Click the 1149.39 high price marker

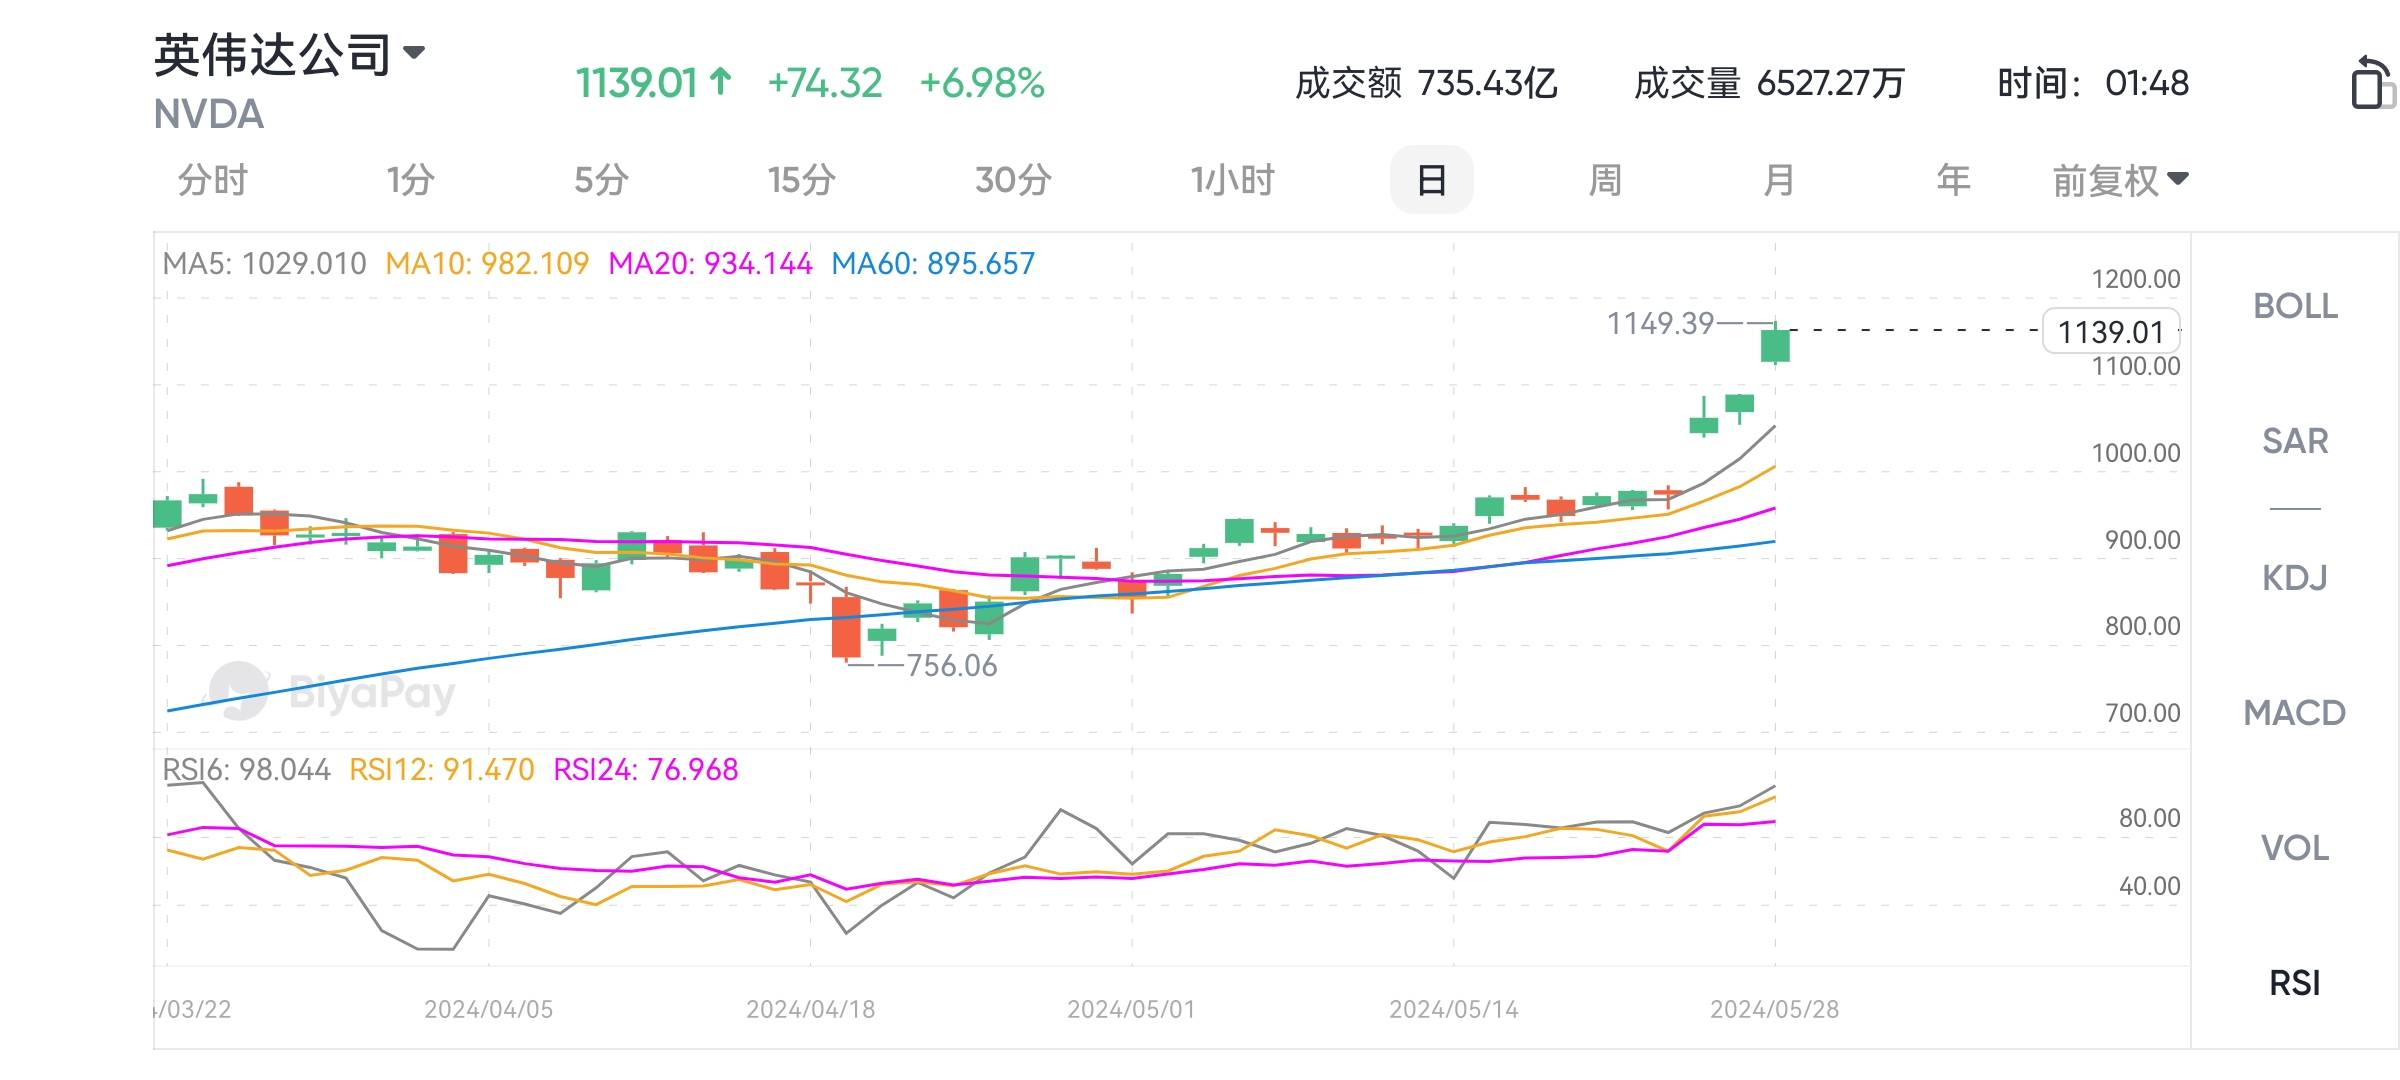(x=1660, y=323)
